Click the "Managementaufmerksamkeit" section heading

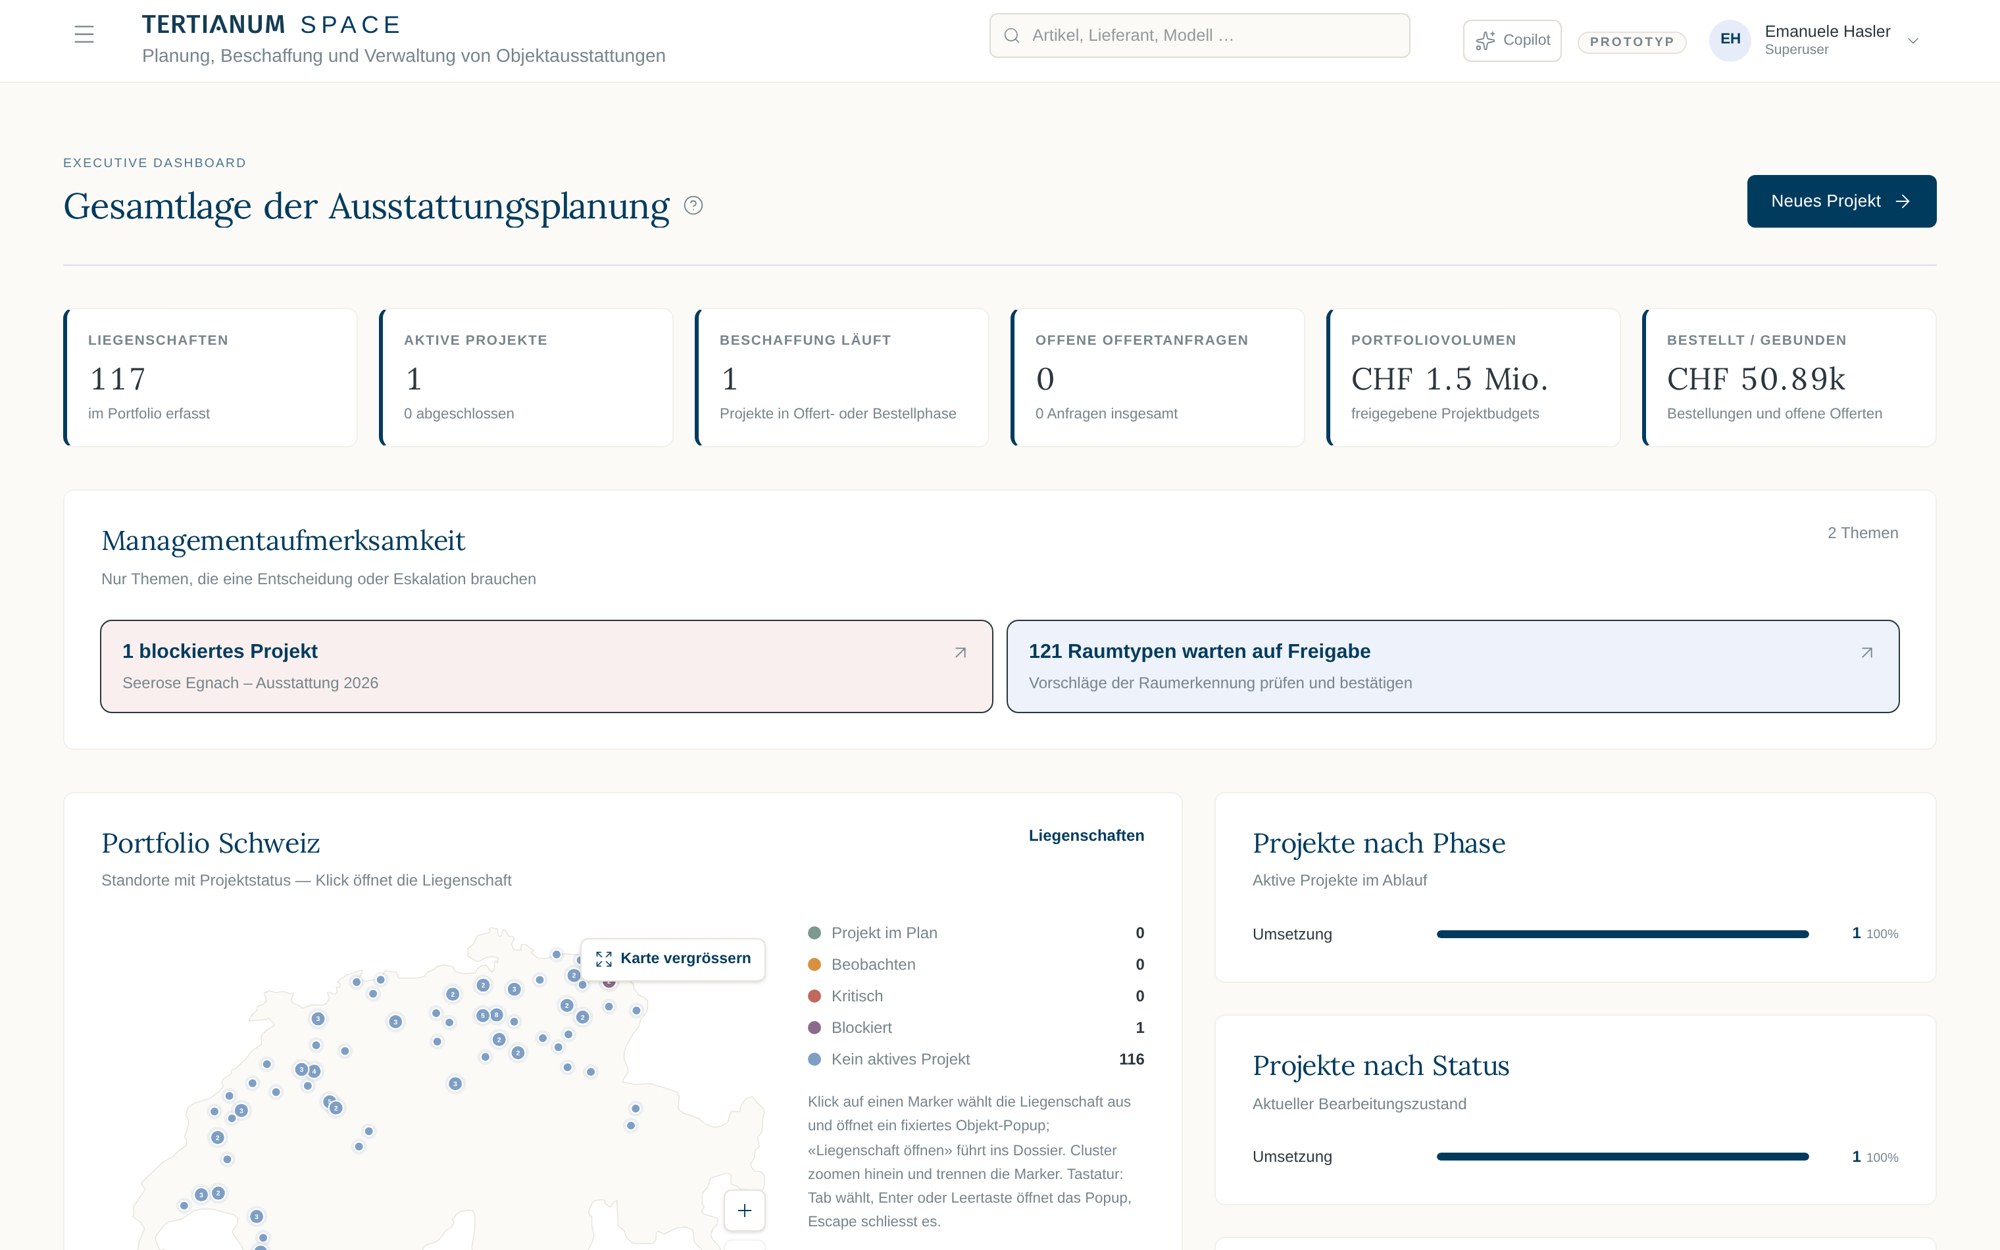tap(283, 541)
